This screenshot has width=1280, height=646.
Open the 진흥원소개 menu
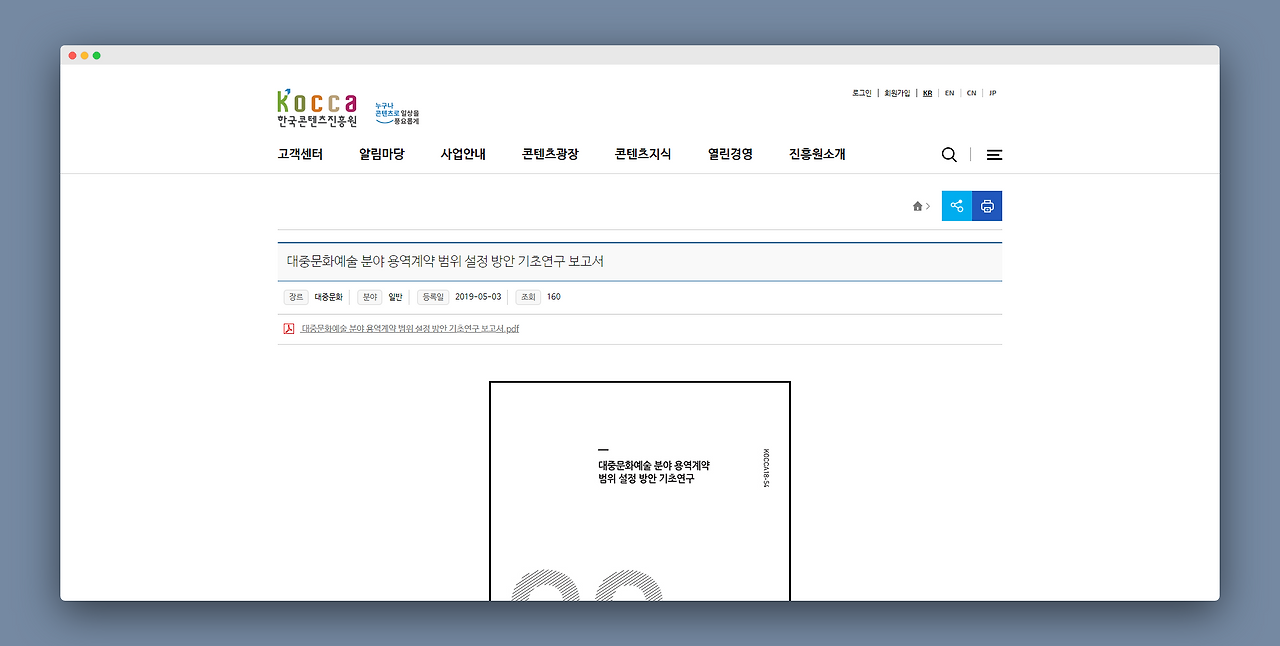[x=817, y=154]
